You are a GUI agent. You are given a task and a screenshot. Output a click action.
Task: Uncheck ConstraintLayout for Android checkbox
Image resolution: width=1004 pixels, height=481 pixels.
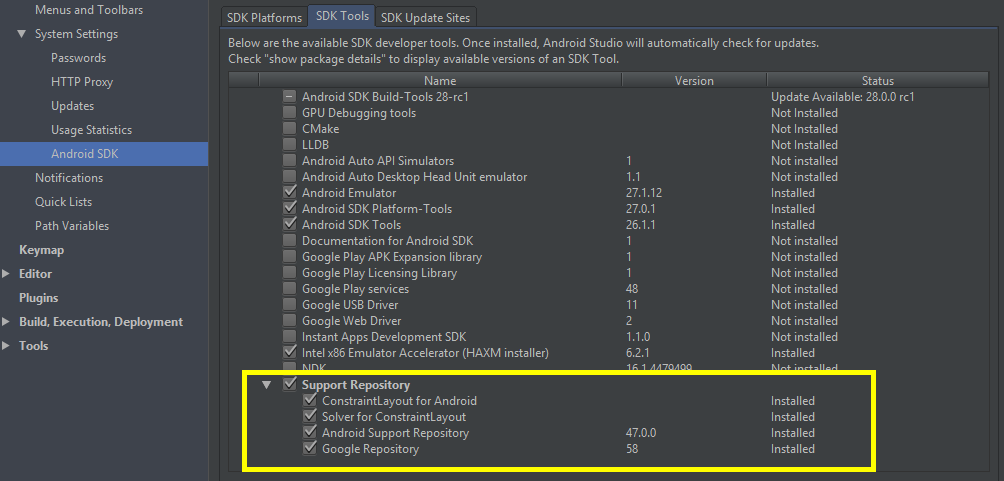[x=311, y=400]
